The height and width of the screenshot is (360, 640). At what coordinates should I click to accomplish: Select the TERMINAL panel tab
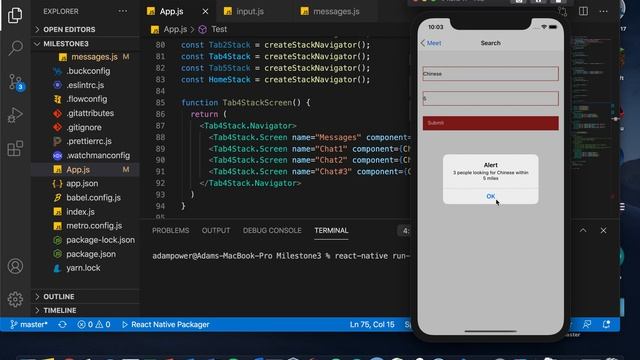tap(331, 231)
